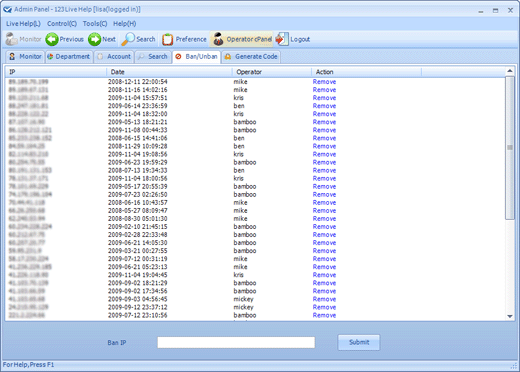Remove ban dated 2008-07-13 19:34:33

324,170
